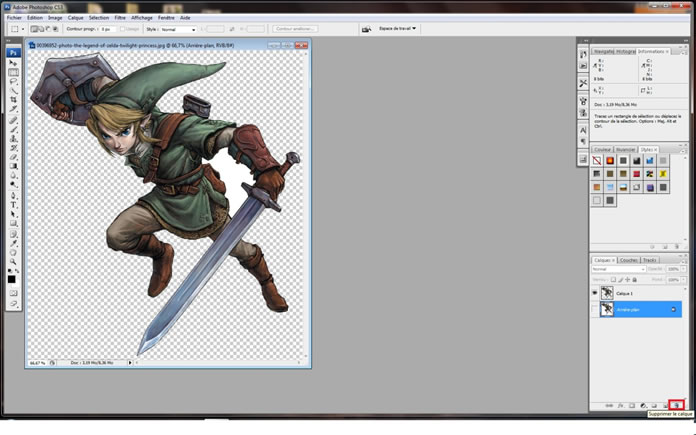Viewport: 696px width, 435px height.
Task: Click Create adjustment layer half-circle icon
Action: click(643, 406)
